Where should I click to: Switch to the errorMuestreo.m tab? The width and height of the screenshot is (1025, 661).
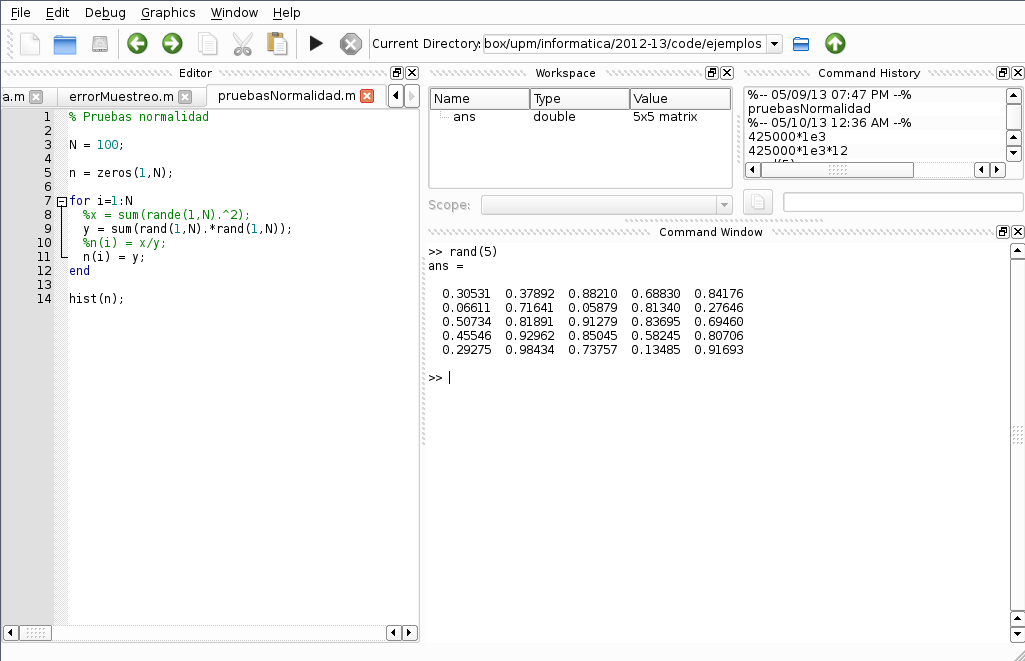tap(121, 97)
